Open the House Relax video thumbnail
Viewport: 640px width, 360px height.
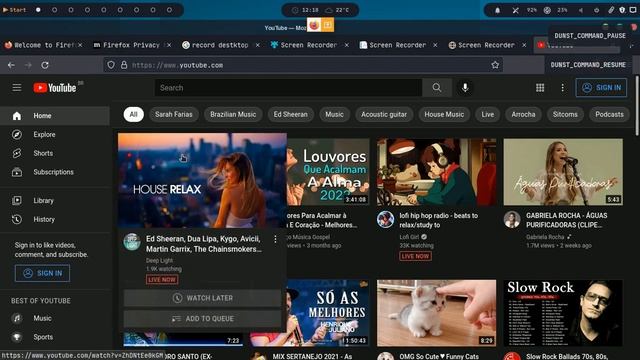coord(202,180)
